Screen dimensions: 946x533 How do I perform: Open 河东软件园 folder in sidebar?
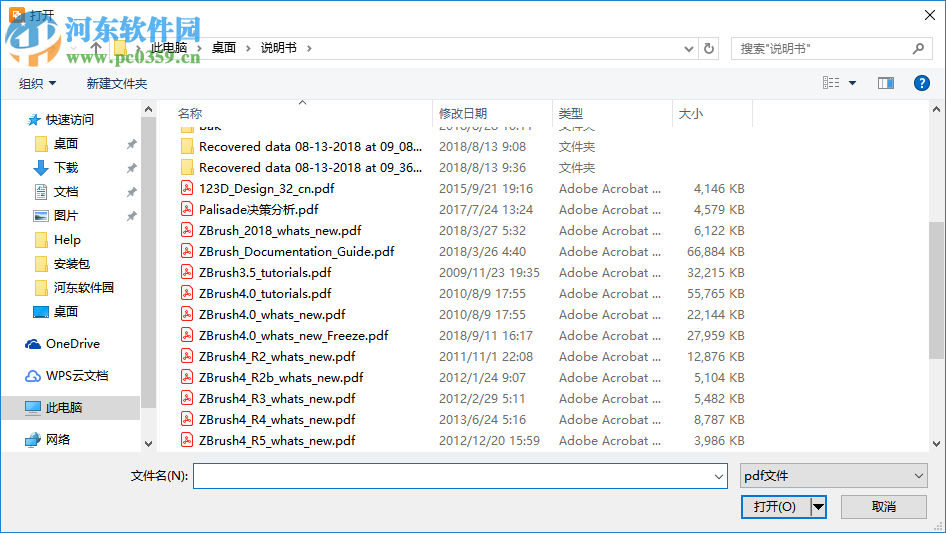coord(83,287)
